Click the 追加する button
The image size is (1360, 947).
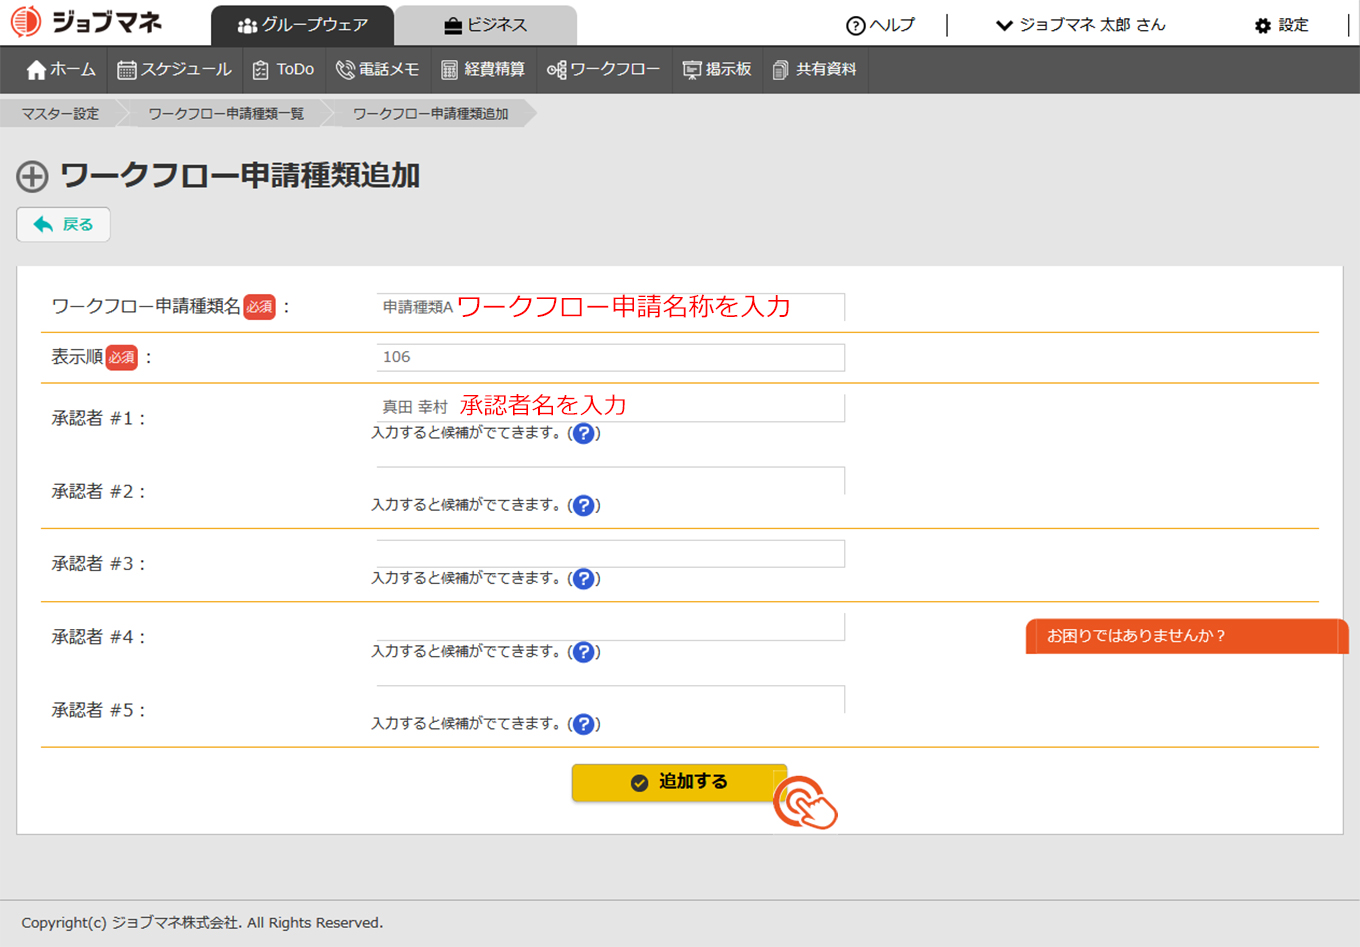tap(679, 783)
